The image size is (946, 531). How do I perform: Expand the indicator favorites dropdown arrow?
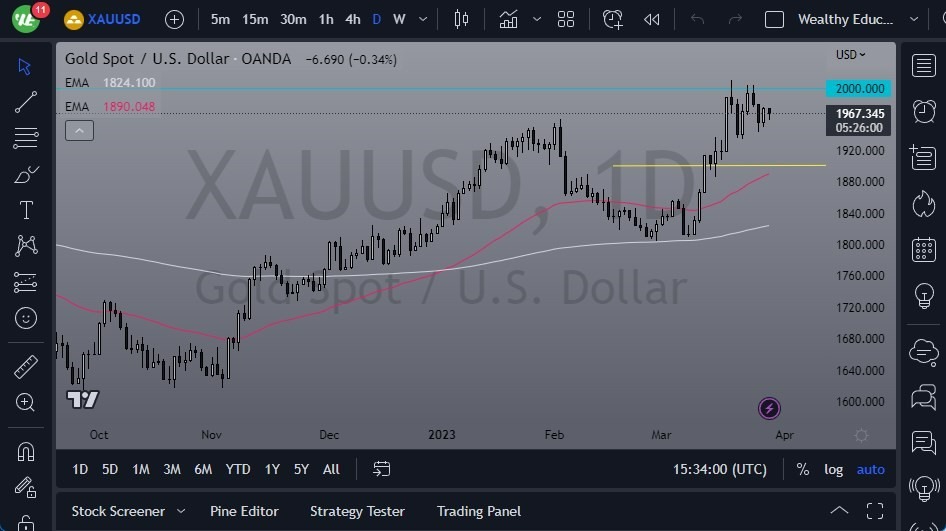point(537,19)
